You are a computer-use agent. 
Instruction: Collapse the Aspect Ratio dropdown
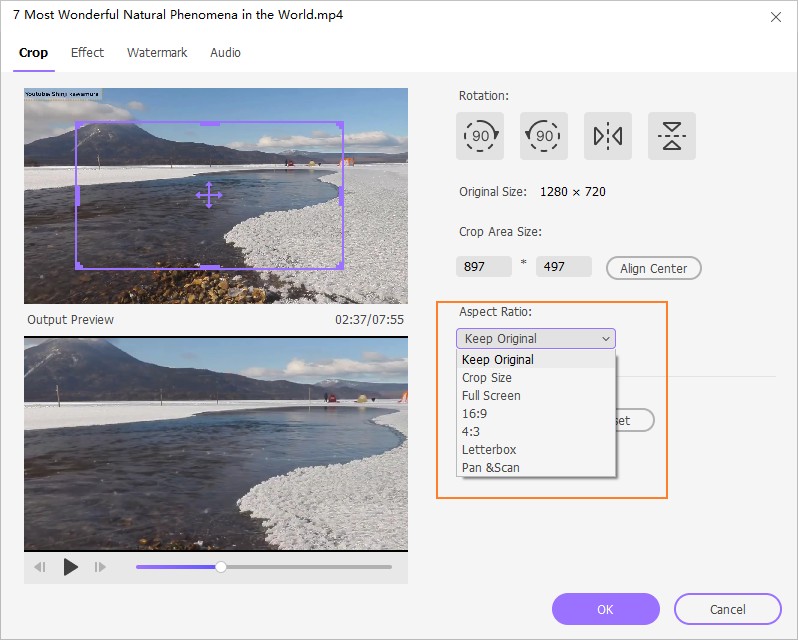click(x=535, y=339)
